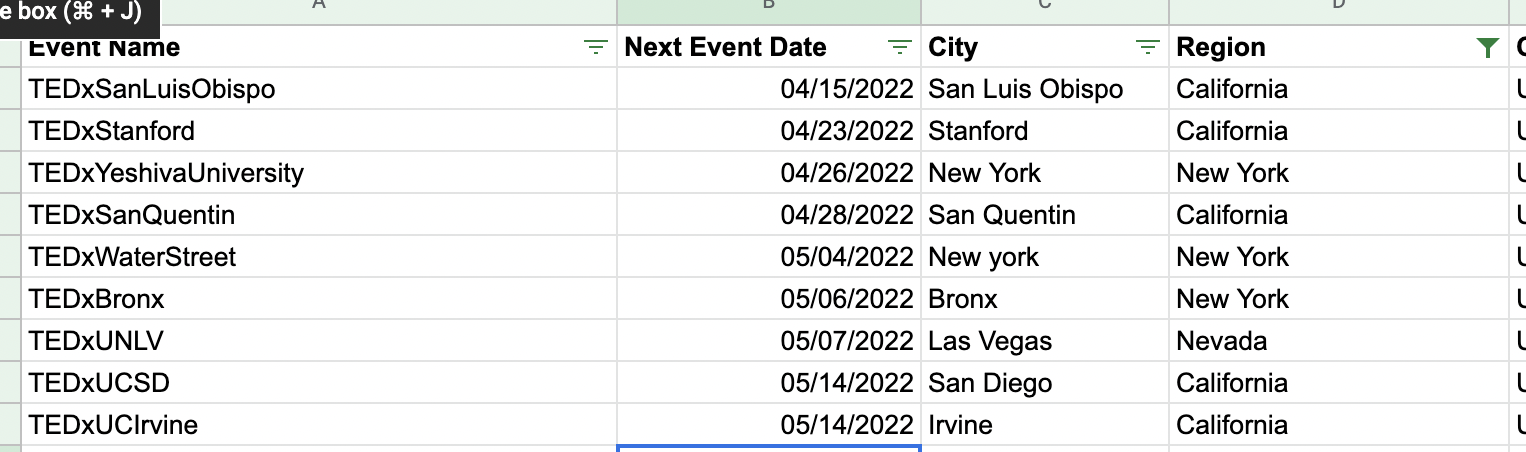Select the TEDxUCSD row date 05/14/2022
1526x452 pixels.
pyautogui.click(x=769, y=383)
